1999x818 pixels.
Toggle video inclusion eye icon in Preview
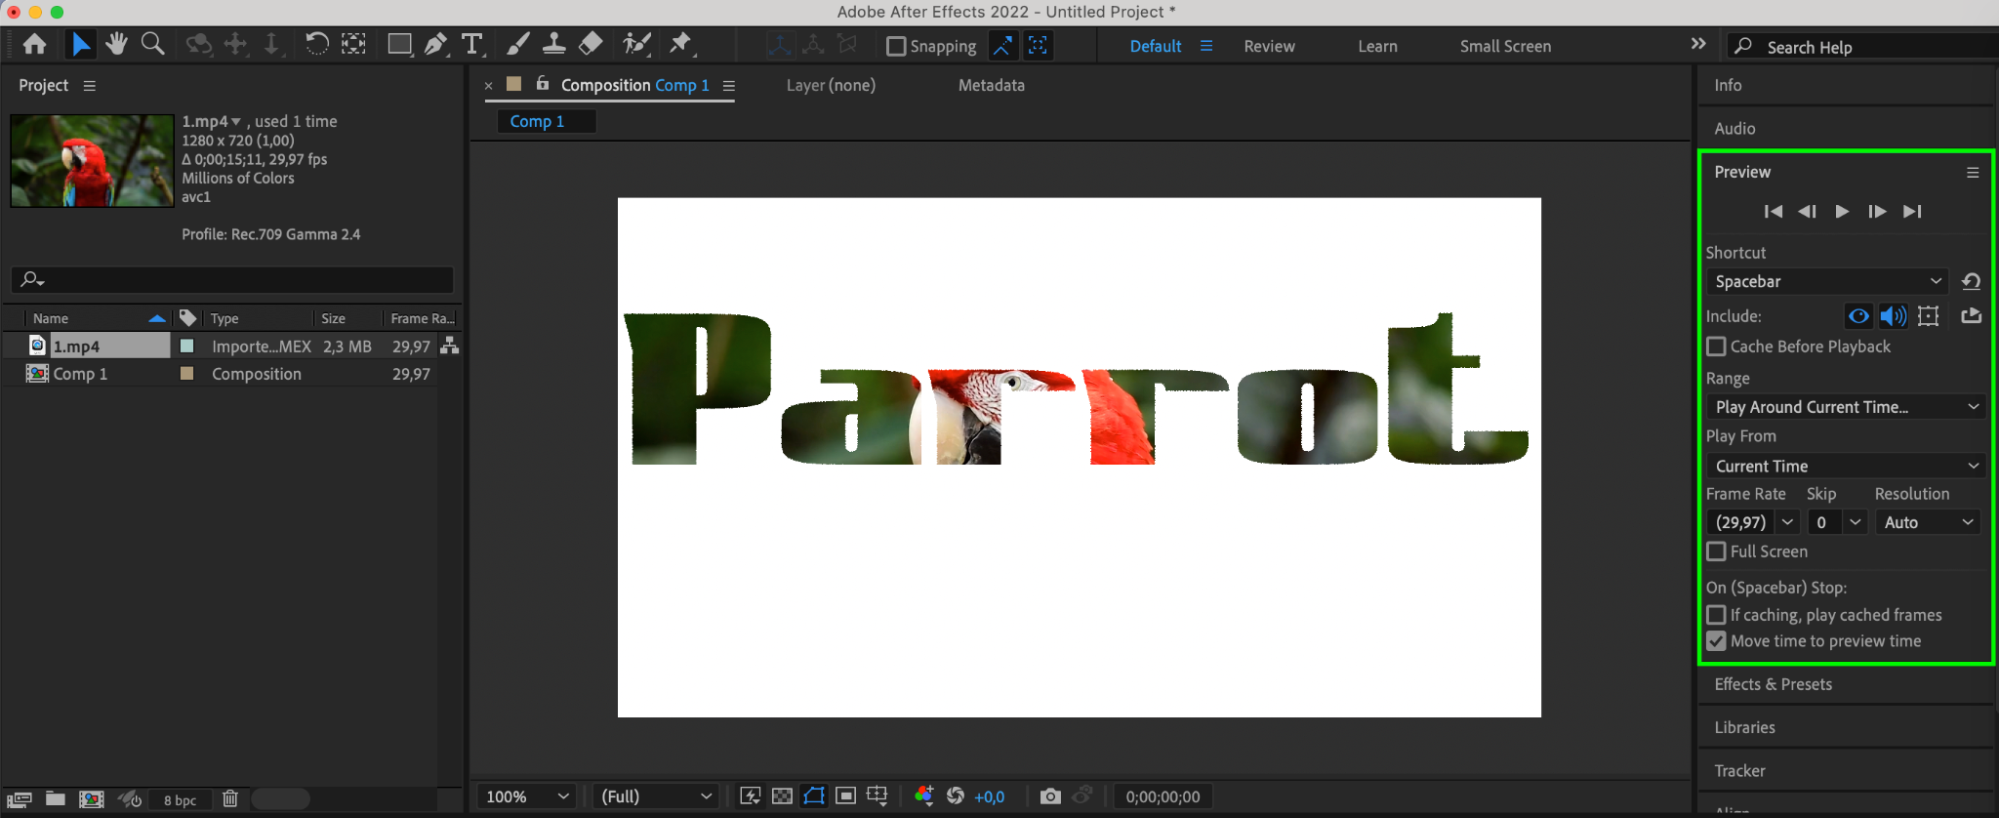click(x=1858, y=316)
